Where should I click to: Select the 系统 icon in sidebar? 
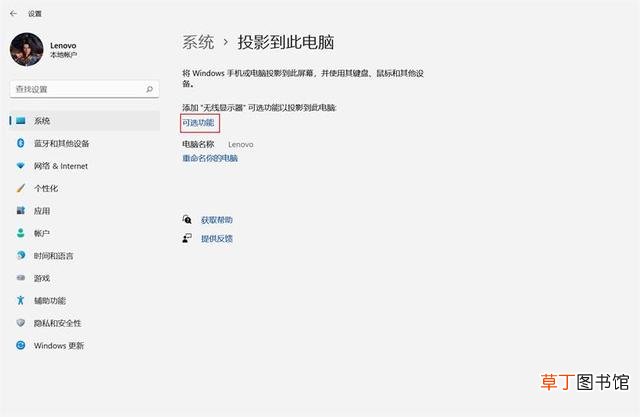21,121
